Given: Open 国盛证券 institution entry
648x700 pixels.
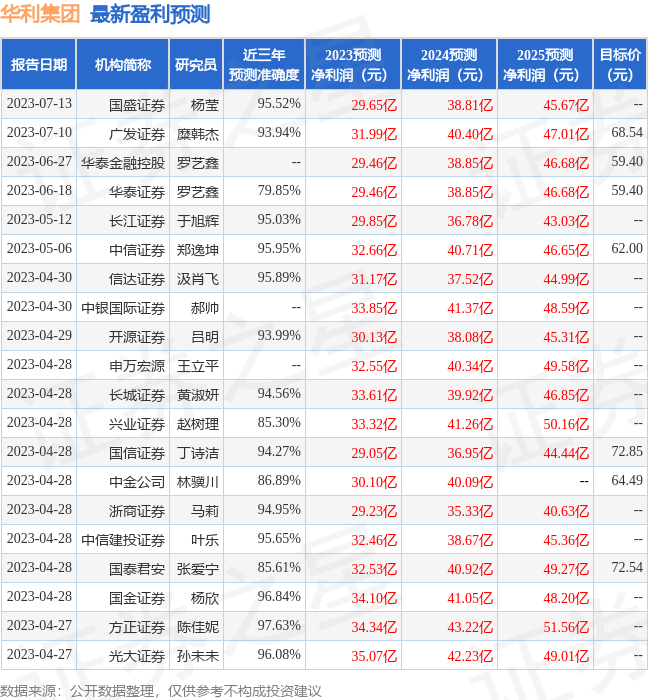Looking at the screenshot, I should (x=137, y=104).
